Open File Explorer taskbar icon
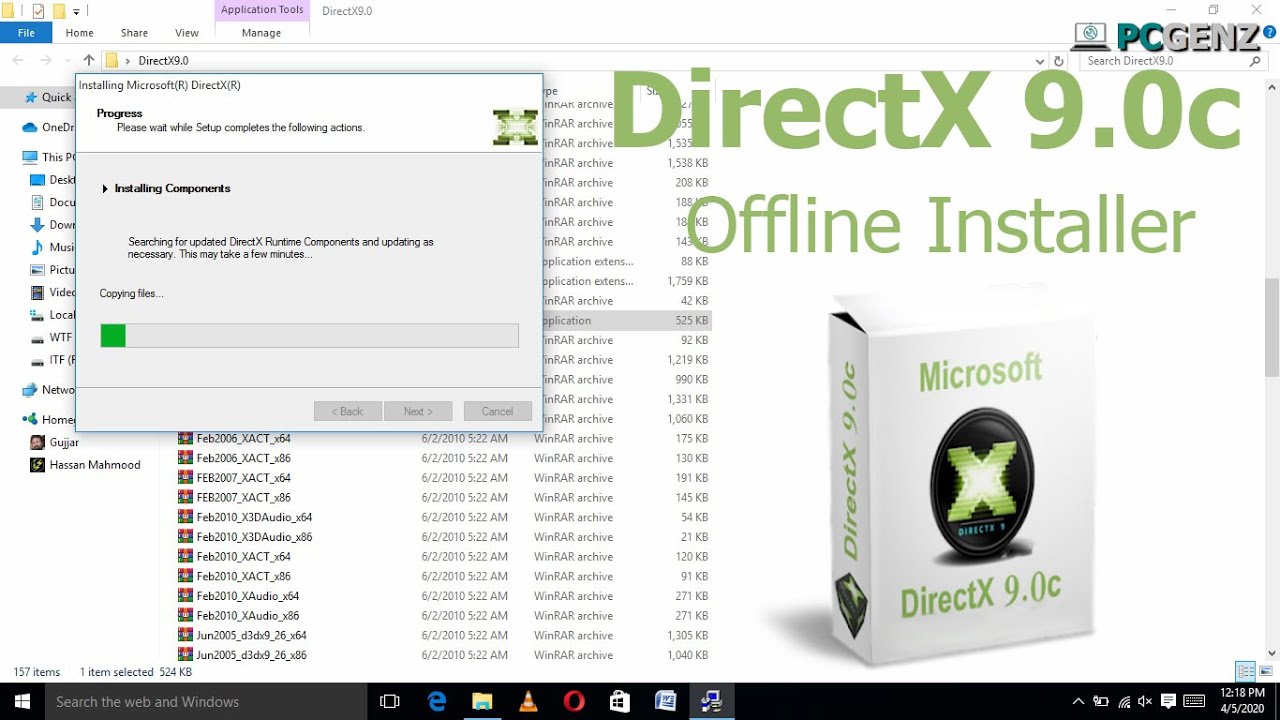The height and width of the screenshot is (720, 1280). 482,702
